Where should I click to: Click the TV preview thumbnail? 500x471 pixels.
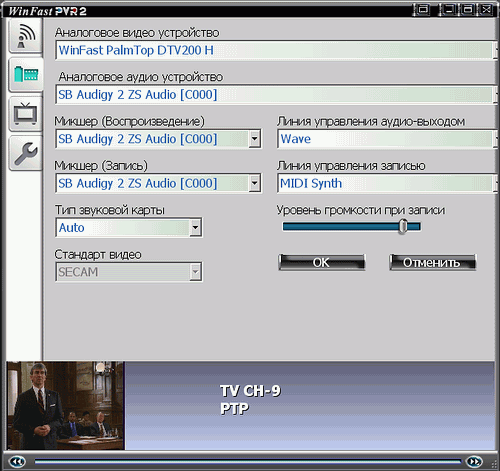coord(66,405)
